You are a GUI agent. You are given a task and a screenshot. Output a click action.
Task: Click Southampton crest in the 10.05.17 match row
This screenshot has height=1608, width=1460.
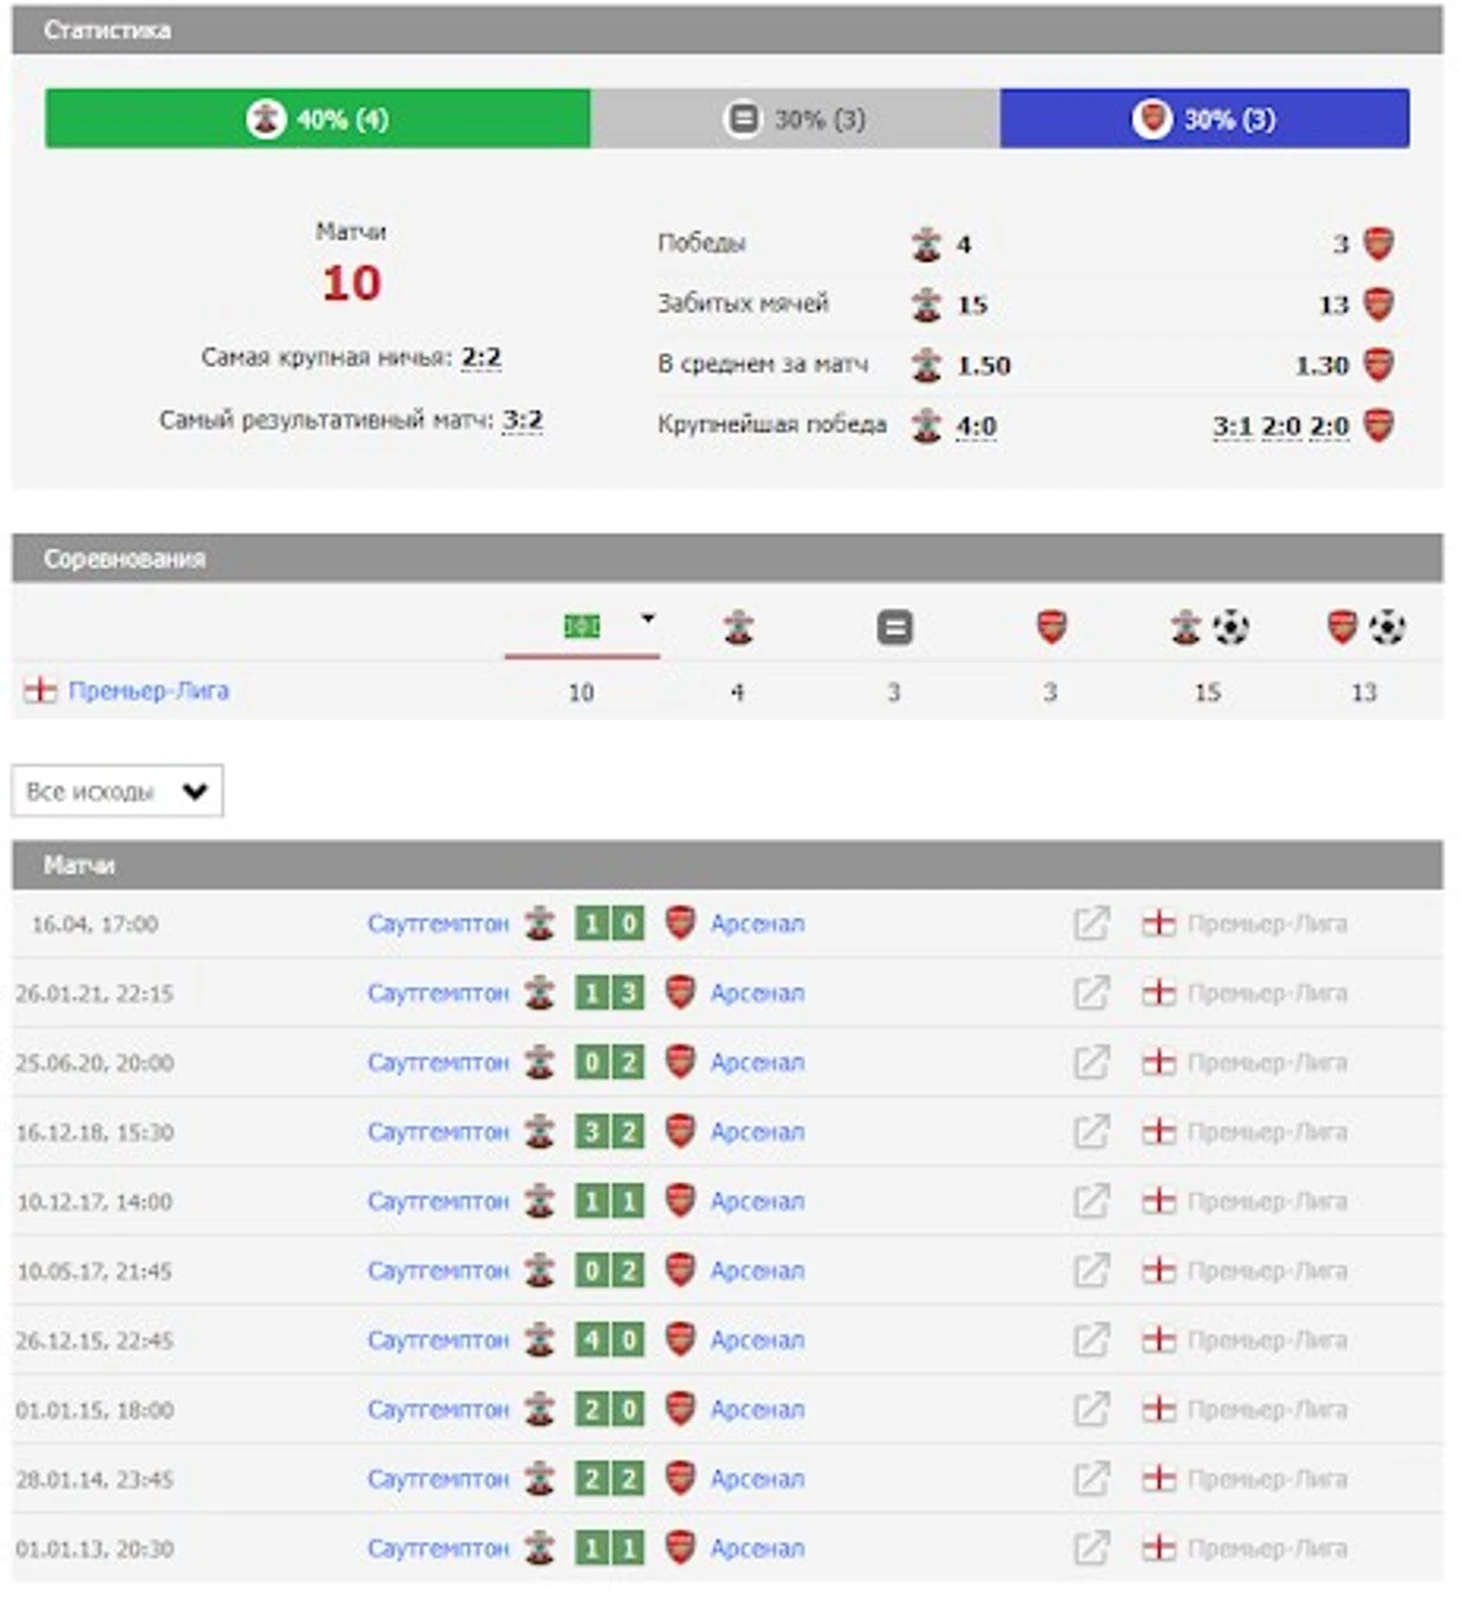(540, 1271)
